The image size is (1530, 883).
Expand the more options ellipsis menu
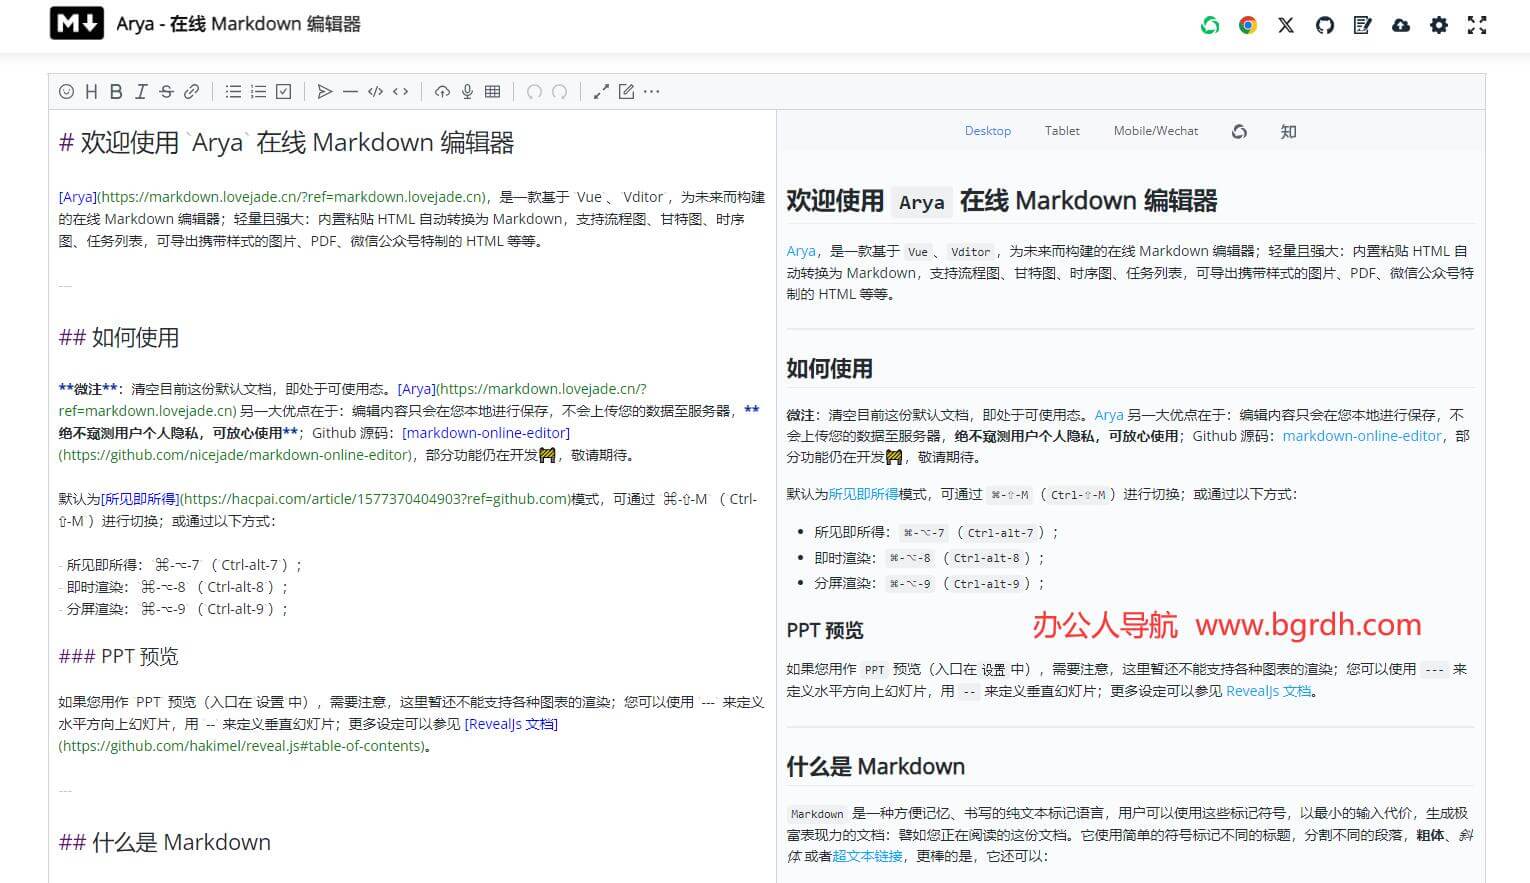[652, 92]
